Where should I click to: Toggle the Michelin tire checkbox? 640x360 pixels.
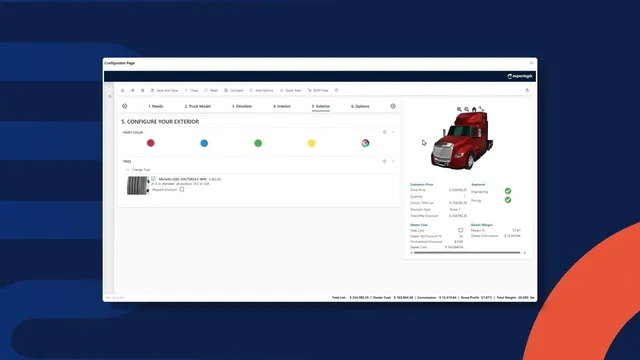click(153, 179)
